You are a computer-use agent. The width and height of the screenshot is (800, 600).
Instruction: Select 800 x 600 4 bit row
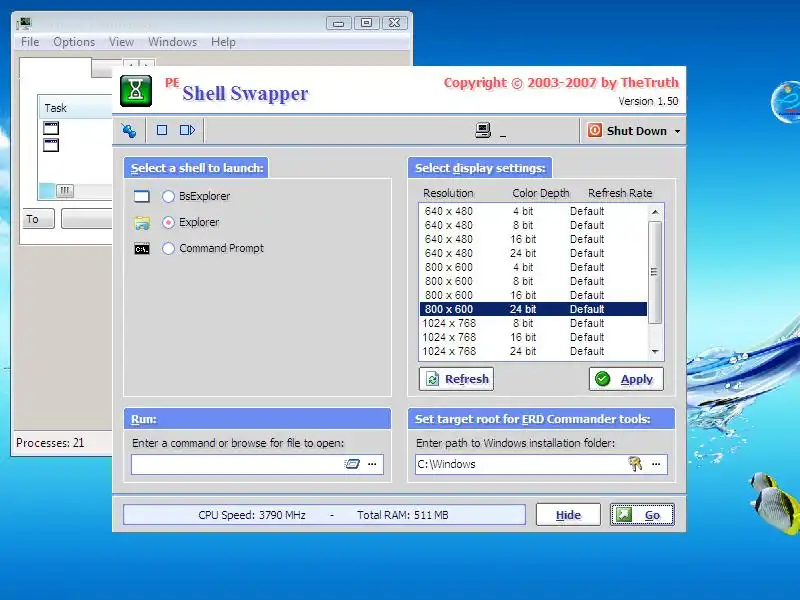click(x=533, y=267)
